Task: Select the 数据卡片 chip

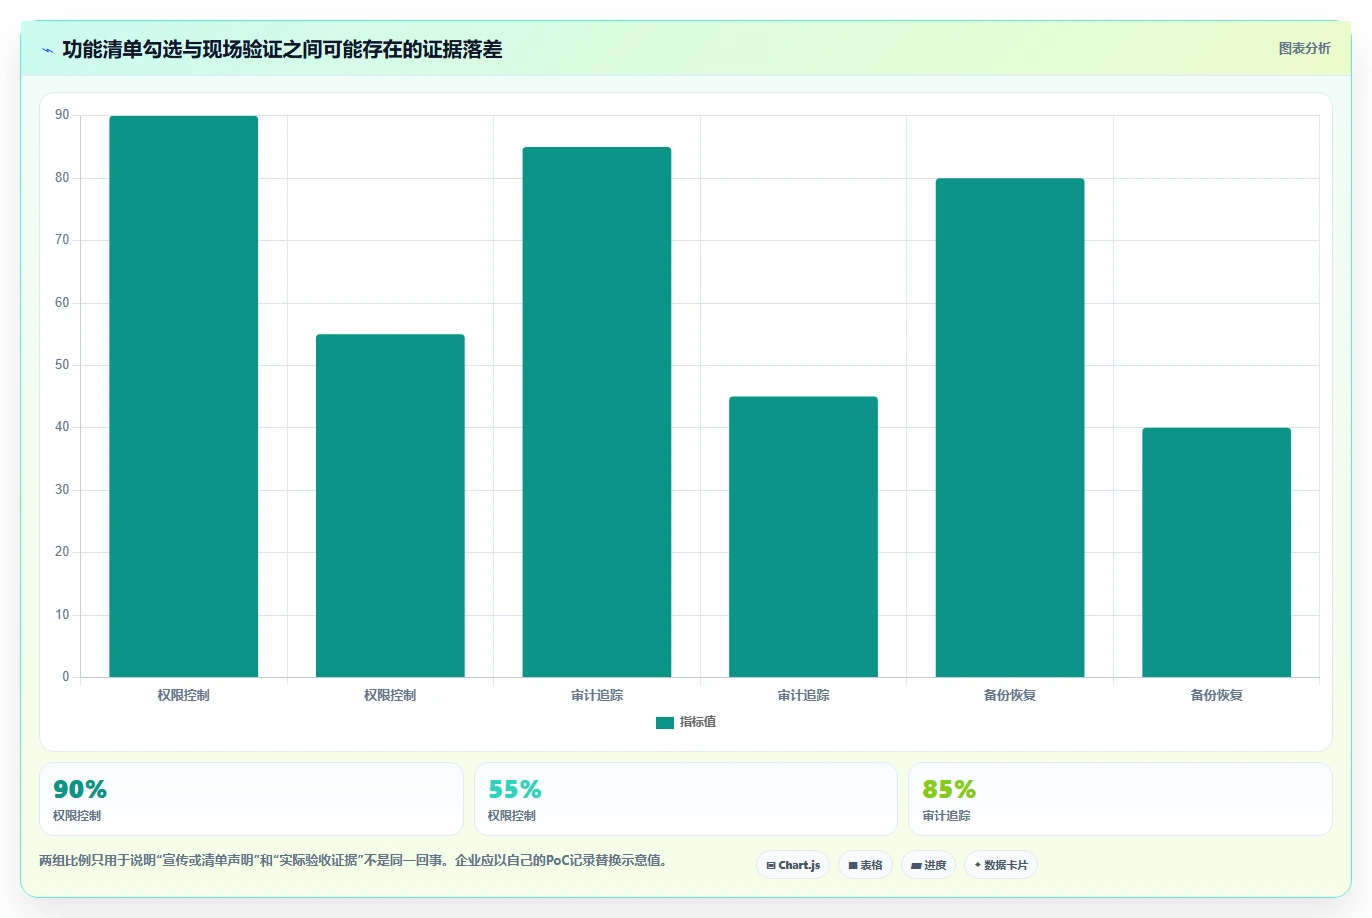Action: [1001, 865]
